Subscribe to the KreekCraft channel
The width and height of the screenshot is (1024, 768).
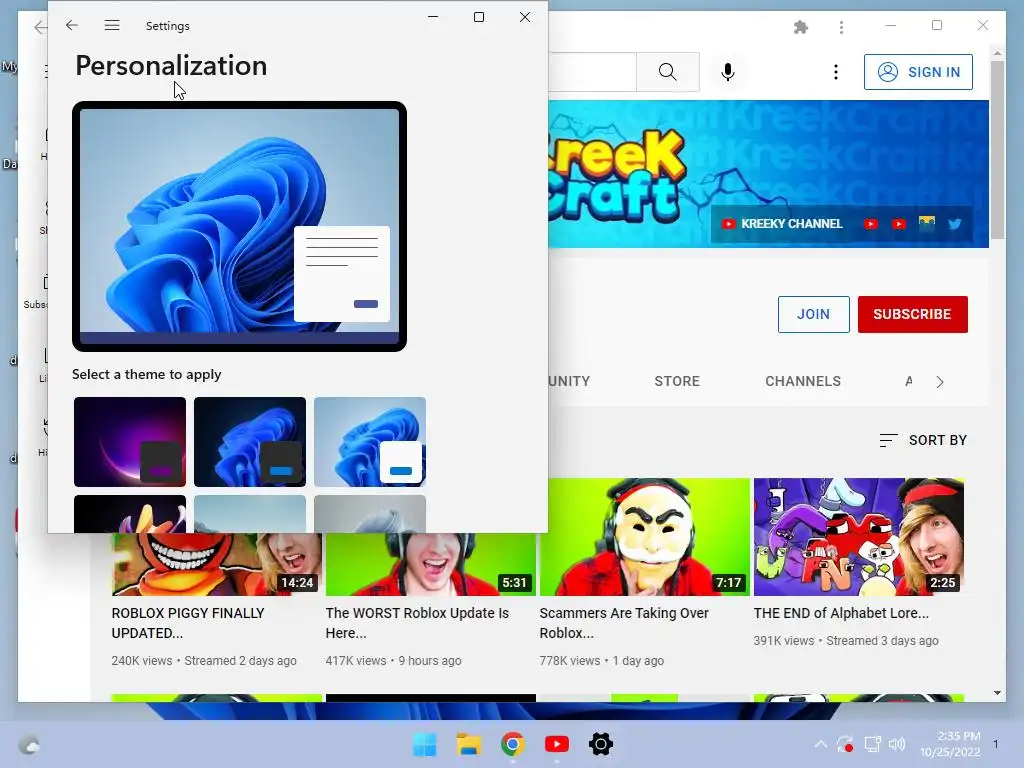912,314
